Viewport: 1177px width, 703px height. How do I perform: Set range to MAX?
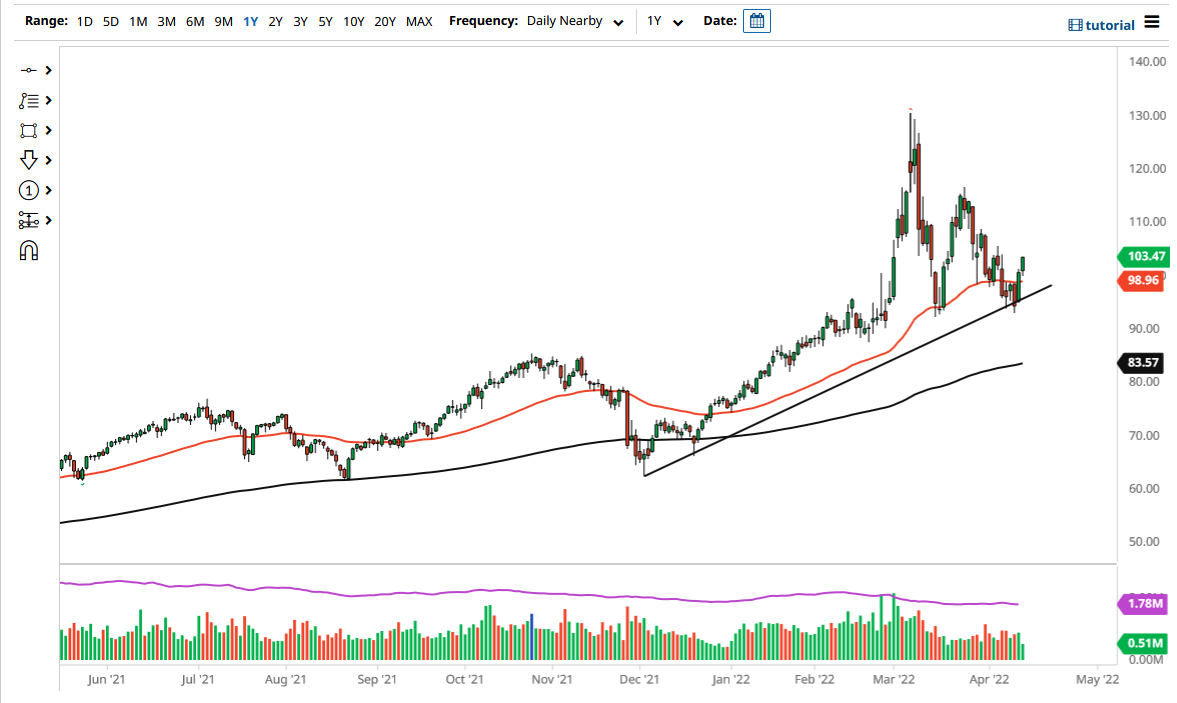click(x=419, y=22)
